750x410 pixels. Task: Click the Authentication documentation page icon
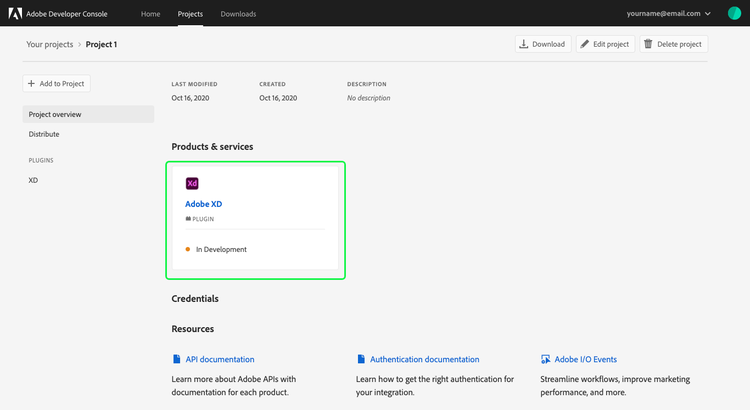tap(361, 359)
